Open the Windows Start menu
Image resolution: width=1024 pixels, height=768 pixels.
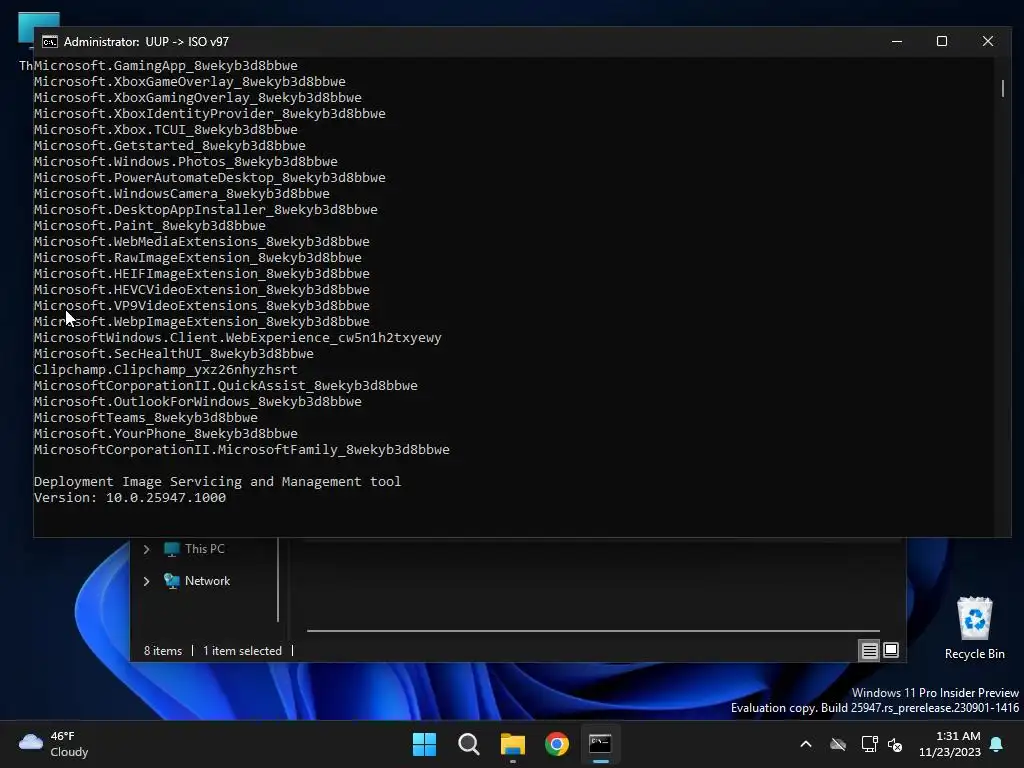click(424, 744)
